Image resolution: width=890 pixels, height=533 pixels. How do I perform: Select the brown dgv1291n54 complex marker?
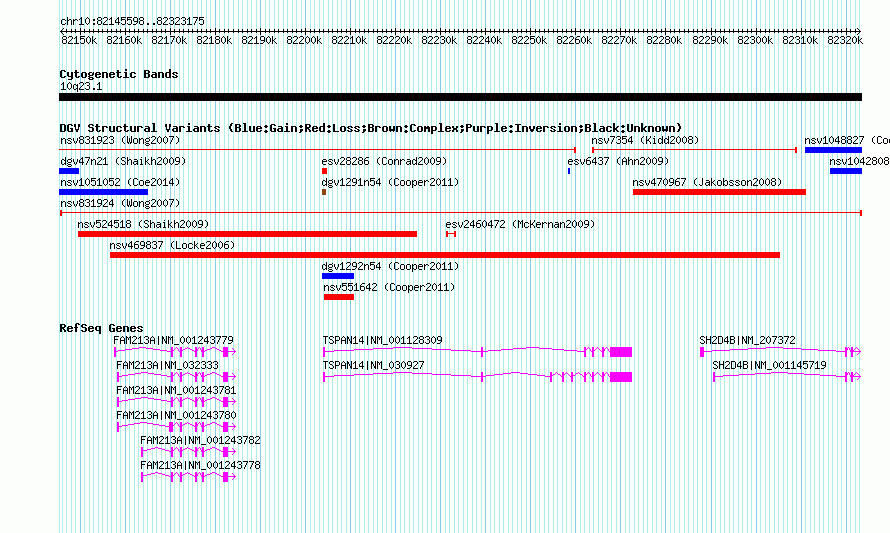click(x=324, y=192)
